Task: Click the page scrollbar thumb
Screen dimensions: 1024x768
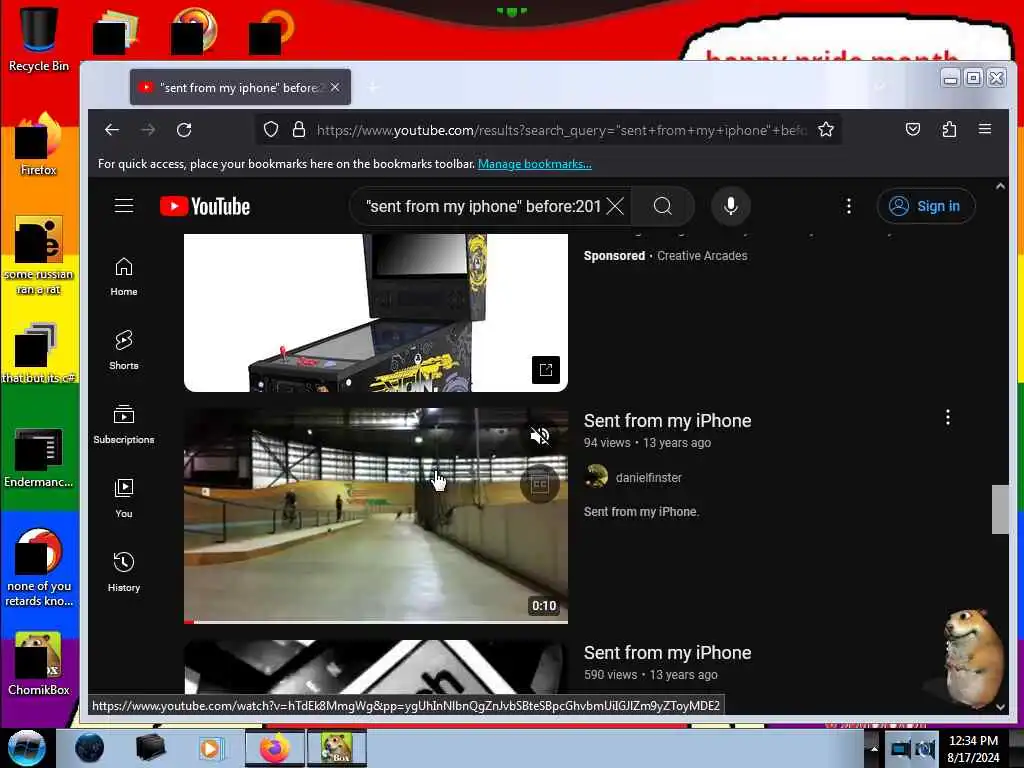Action: 1000,509
